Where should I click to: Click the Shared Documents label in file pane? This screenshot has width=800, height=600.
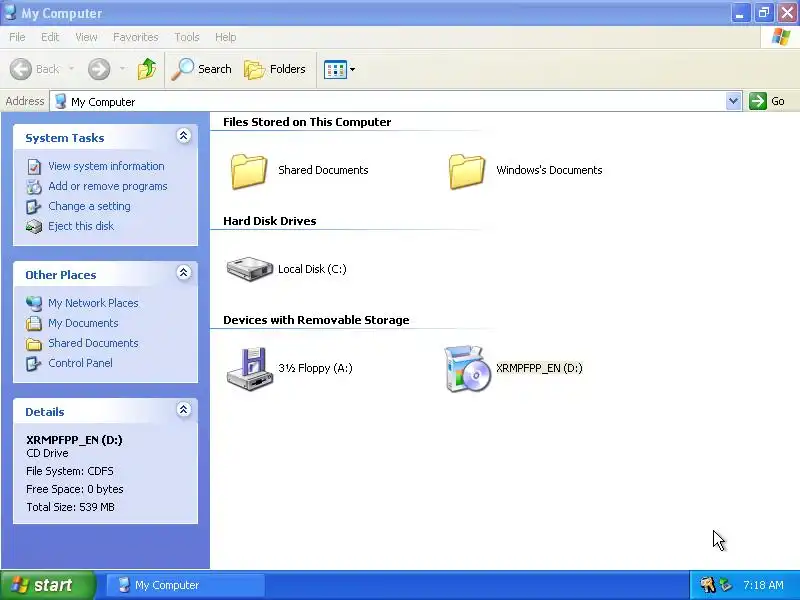click(323, 170)
